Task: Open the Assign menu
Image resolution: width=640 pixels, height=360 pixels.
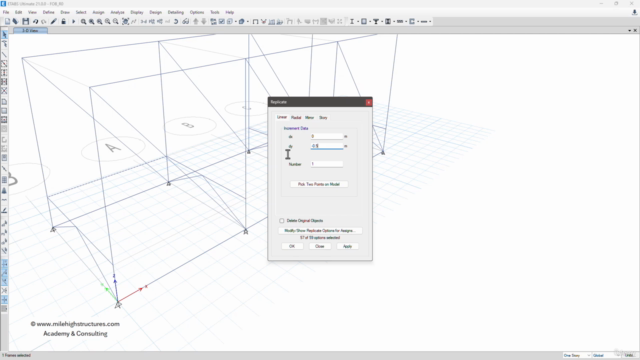Action: (x=98, y=12)
